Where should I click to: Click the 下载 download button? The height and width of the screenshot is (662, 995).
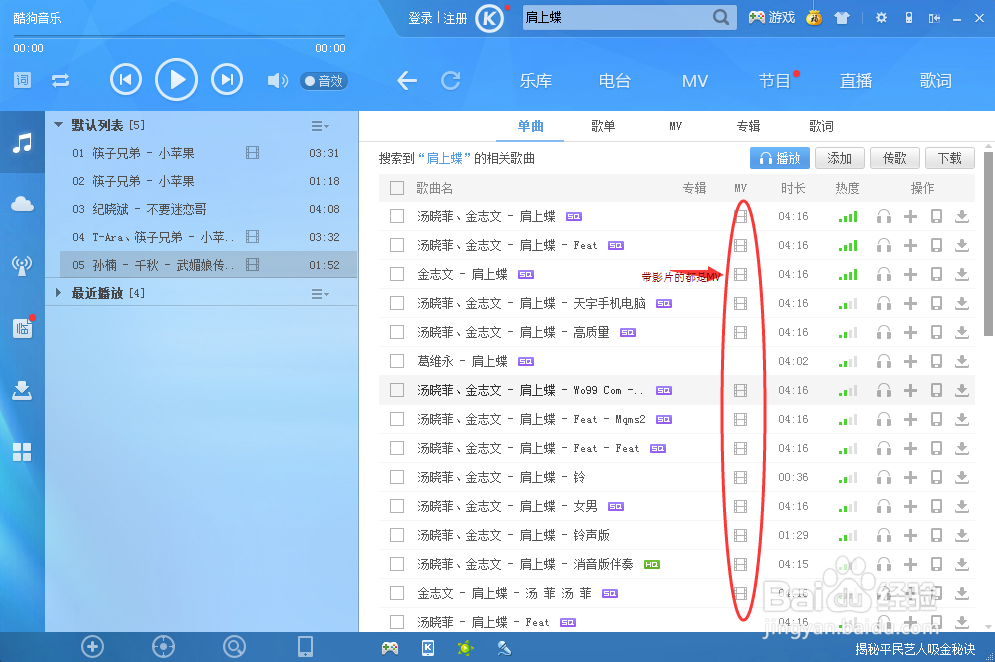click(949, 157)
